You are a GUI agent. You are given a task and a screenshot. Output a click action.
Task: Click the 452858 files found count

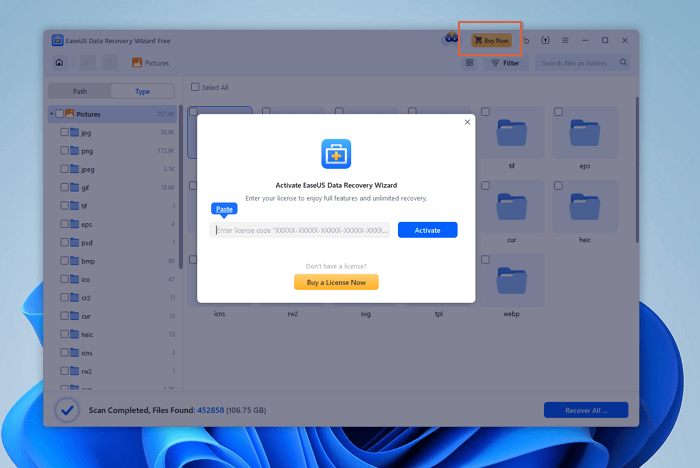pyautogui.click(x=211, y=410)
